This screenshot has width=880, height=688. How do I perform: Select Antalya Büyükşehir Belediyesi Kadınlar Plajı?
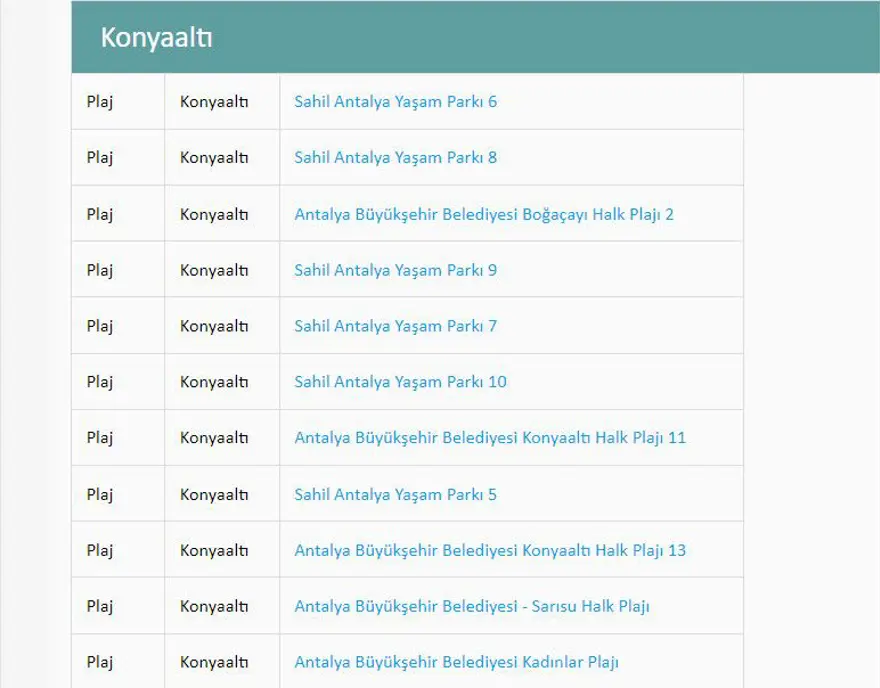[457, 661]
